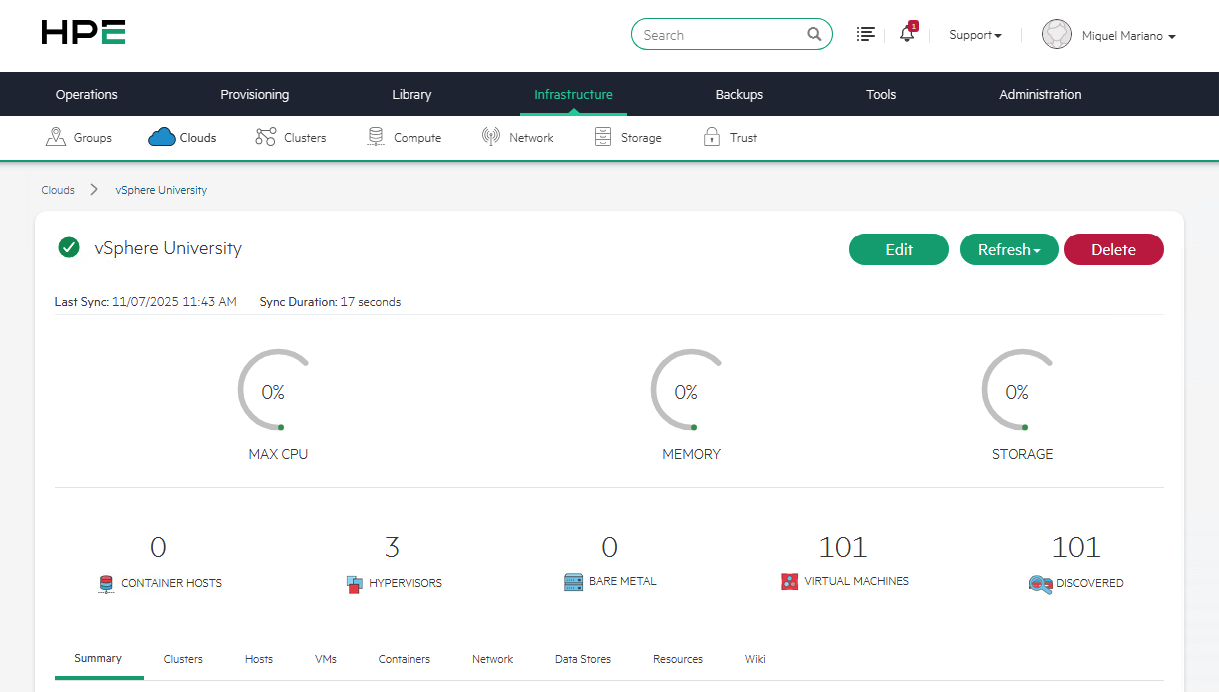Screen dimensions: 1219x692
Task: Click the Bare Metal icon
Action: (573, 582)
